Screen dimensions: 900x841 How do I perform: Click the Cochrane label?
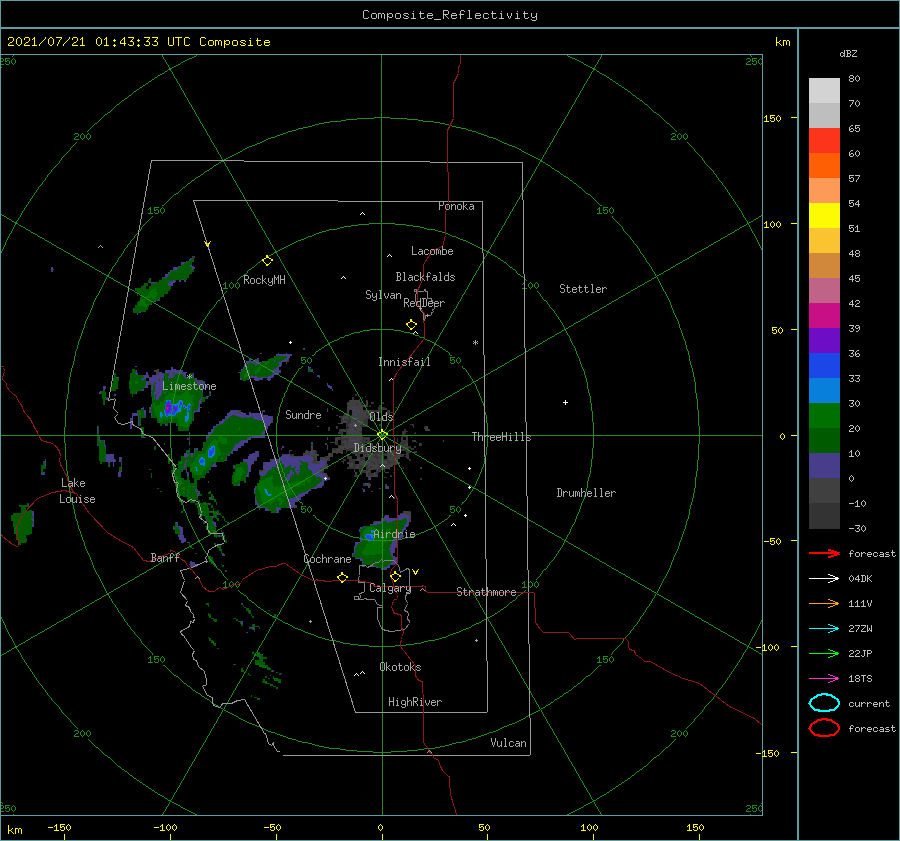[x=327, y=559]
